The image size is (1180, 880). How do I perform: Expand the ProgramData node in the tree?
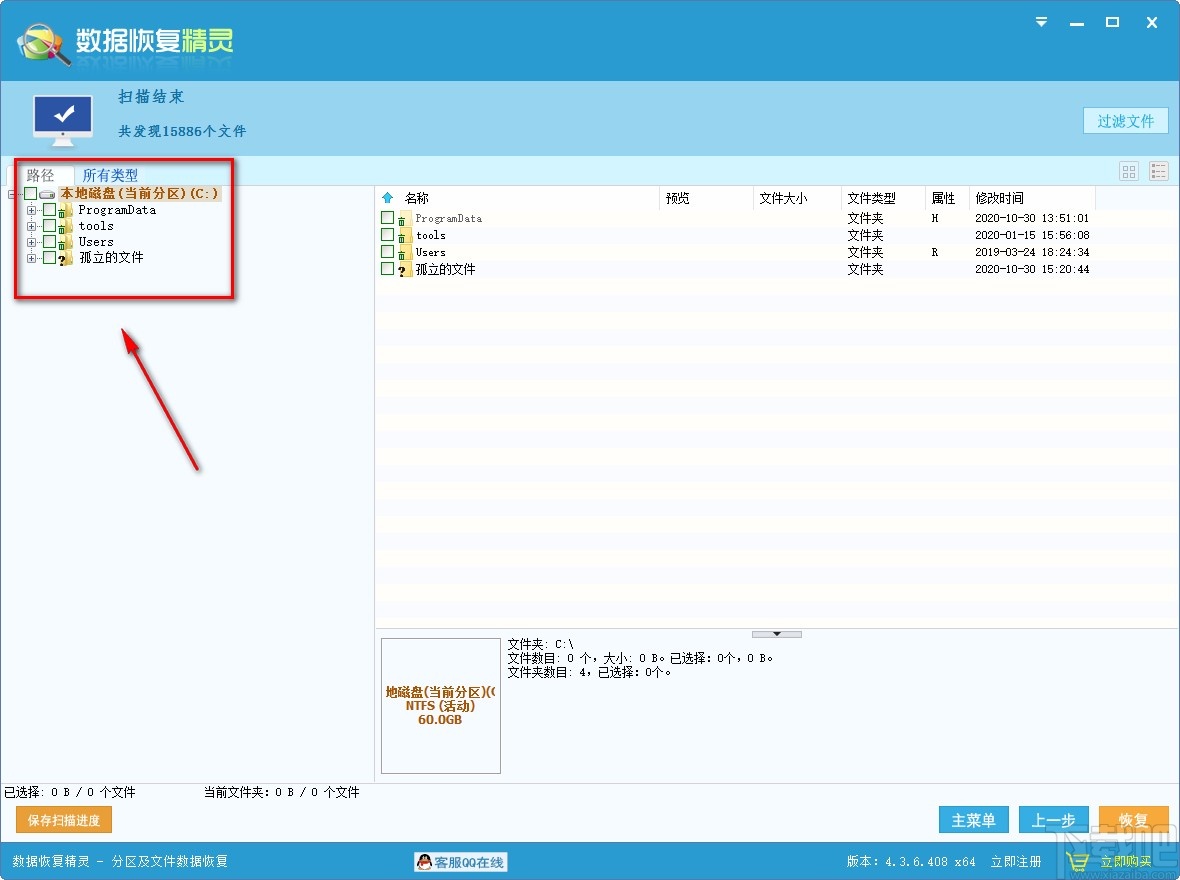pyautogui.click(x=31, y=209)
